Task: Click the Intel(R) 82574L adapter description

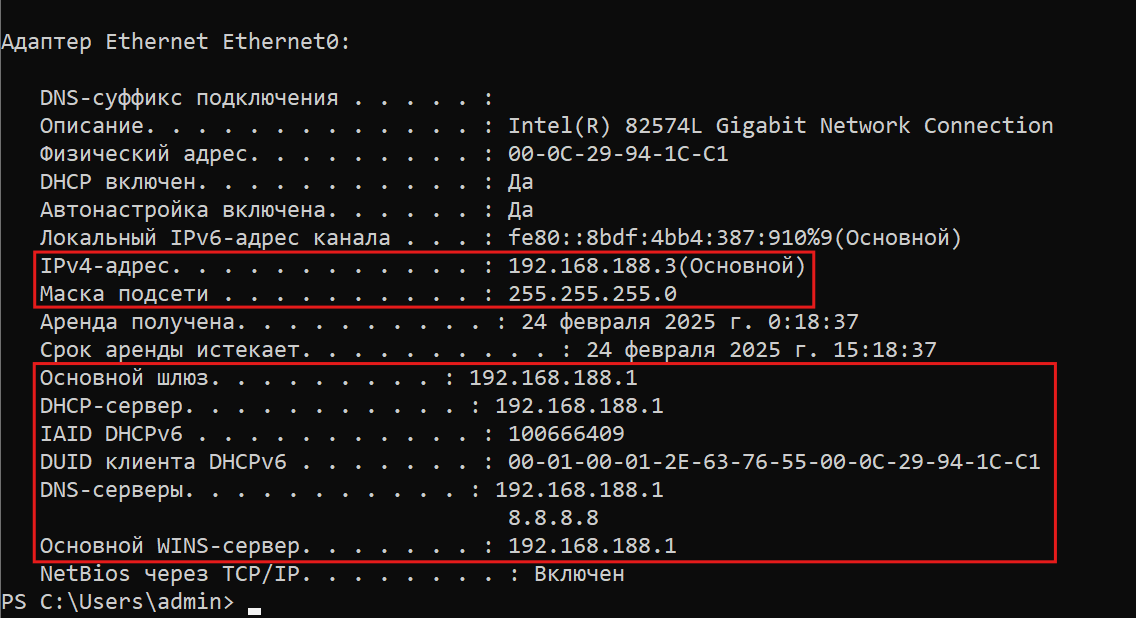Action: (780, 126)
